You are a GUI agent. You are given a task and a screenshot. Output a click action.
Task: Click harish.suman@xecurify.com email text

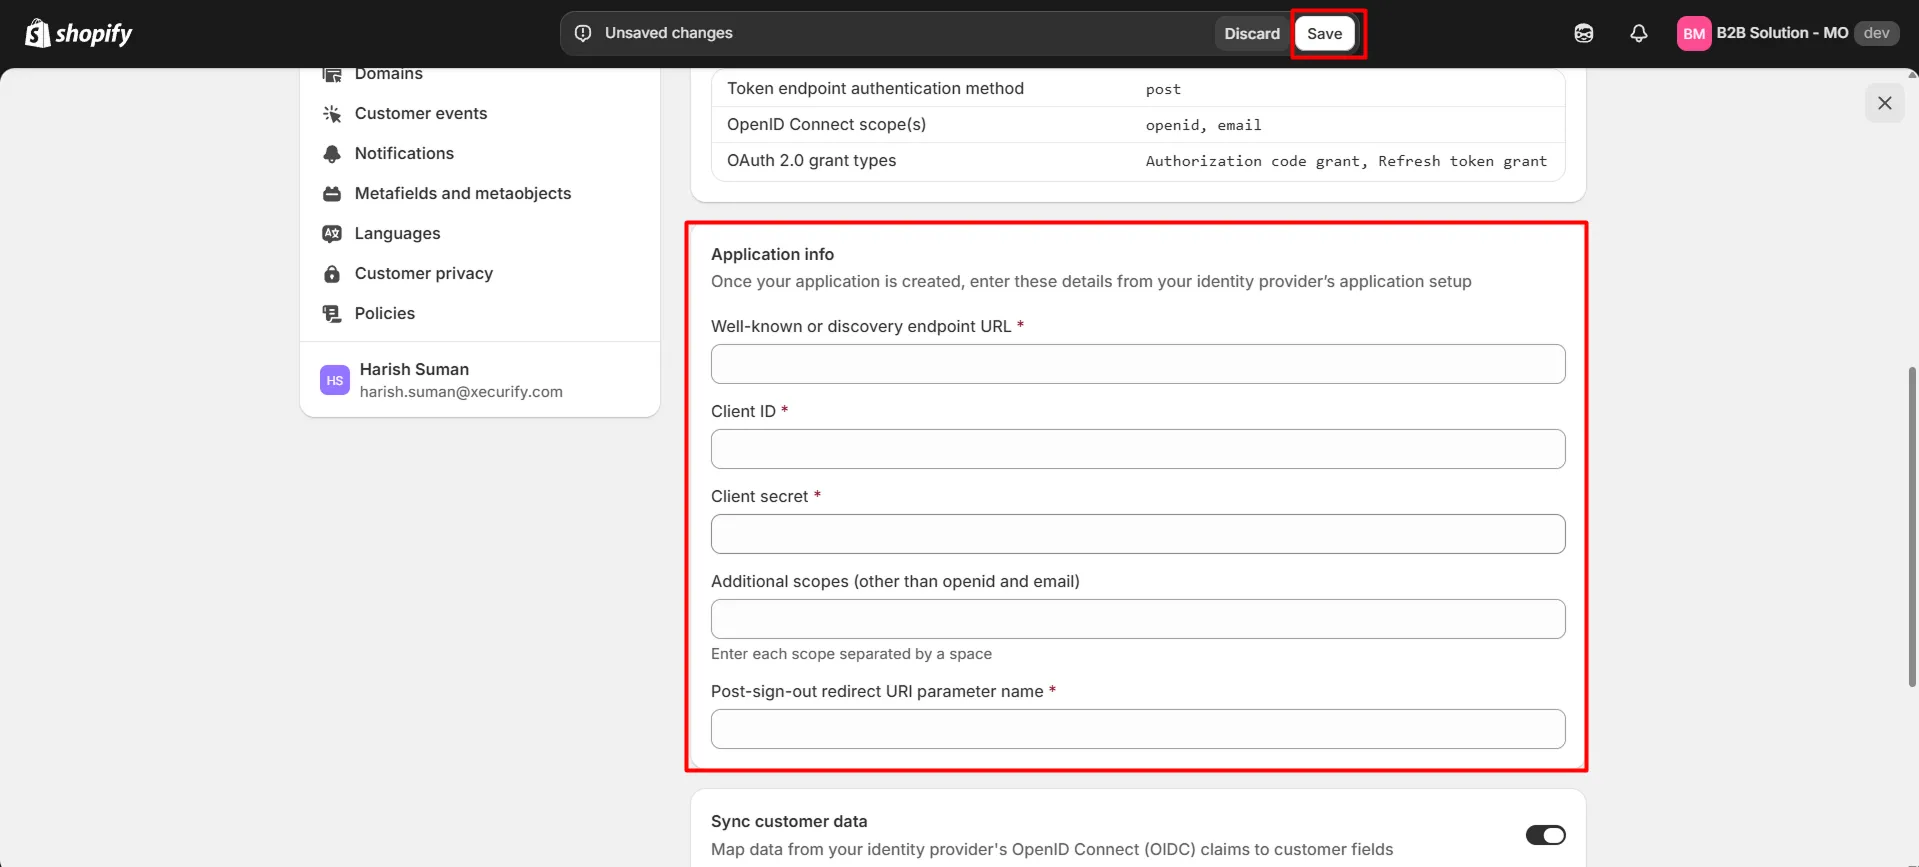pyautogui.click(x=461, y=392)
